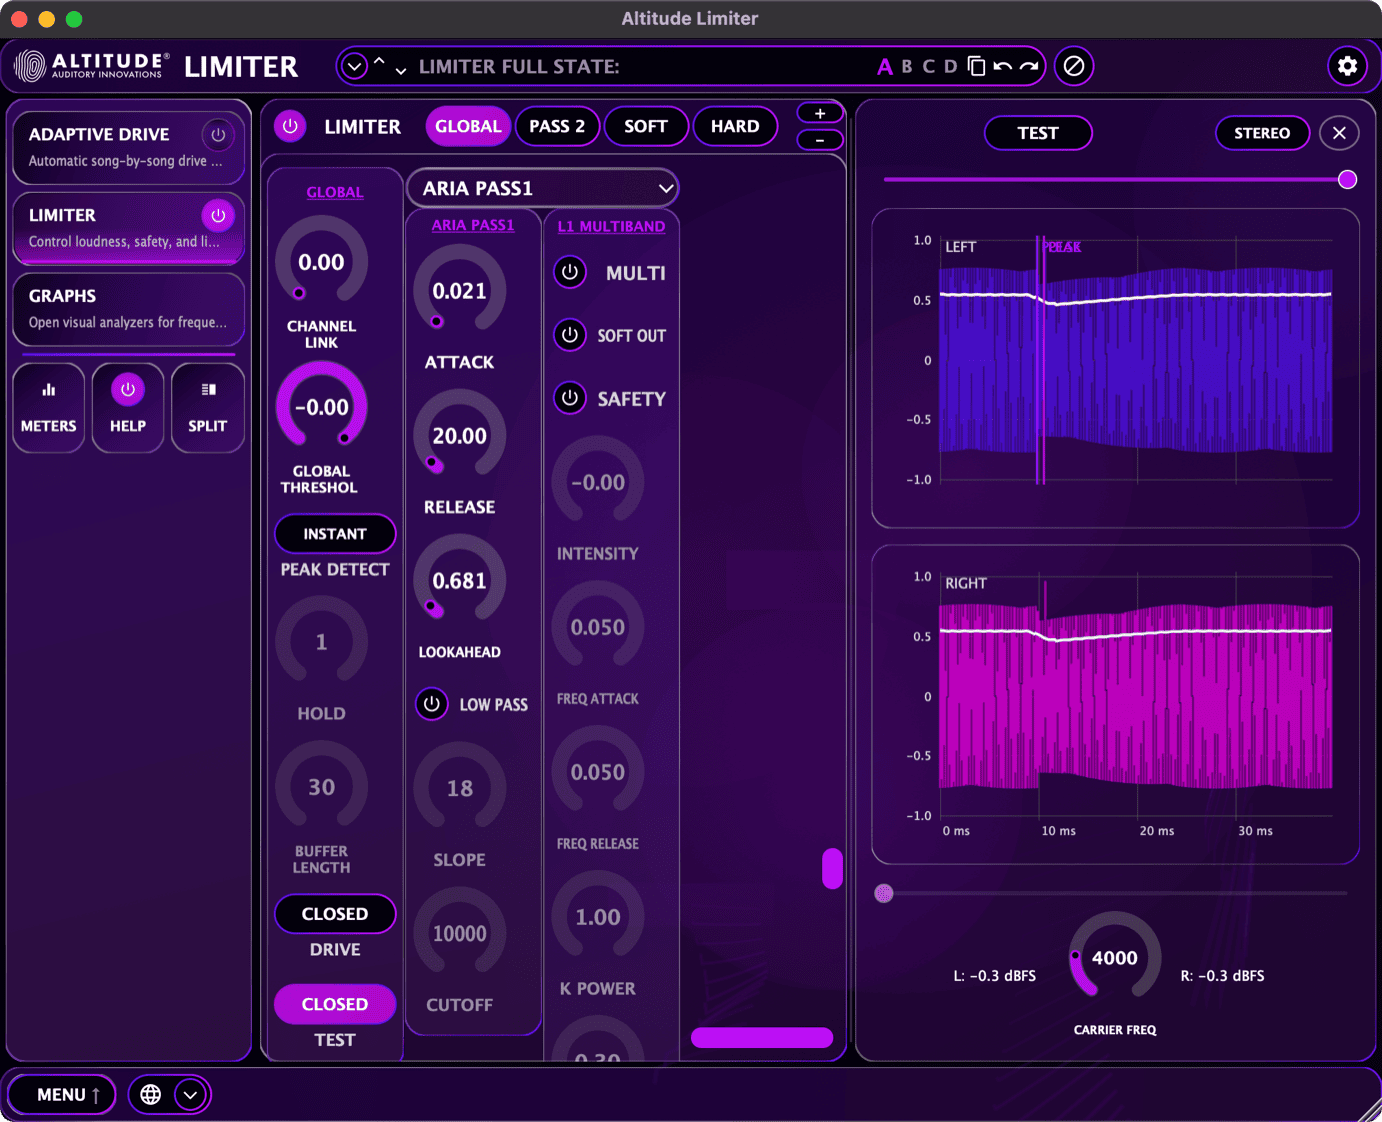The width and height of the screenshot is (1382, 1122).
Task: Click the vertical scrollbar thumb
Action: [832, 869]
